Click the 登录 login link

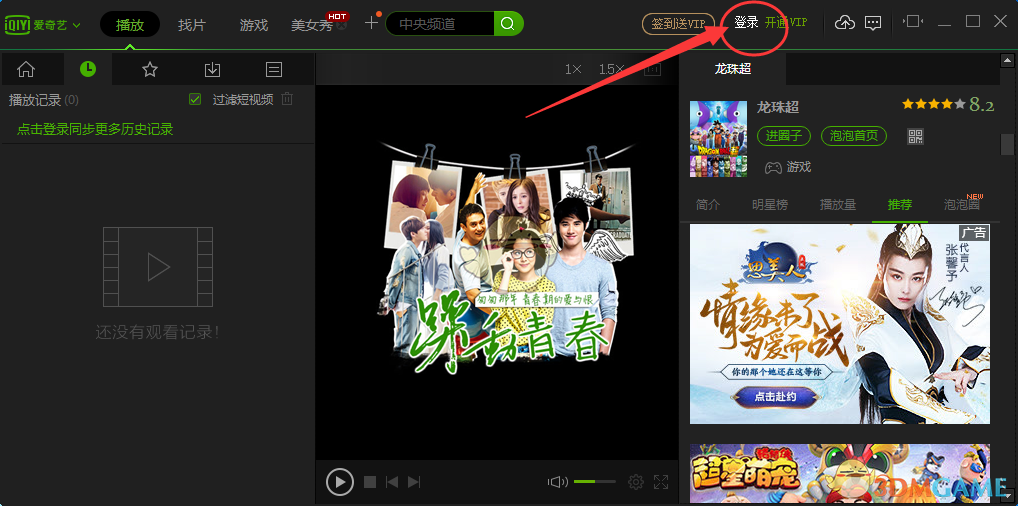coord(746,22)
